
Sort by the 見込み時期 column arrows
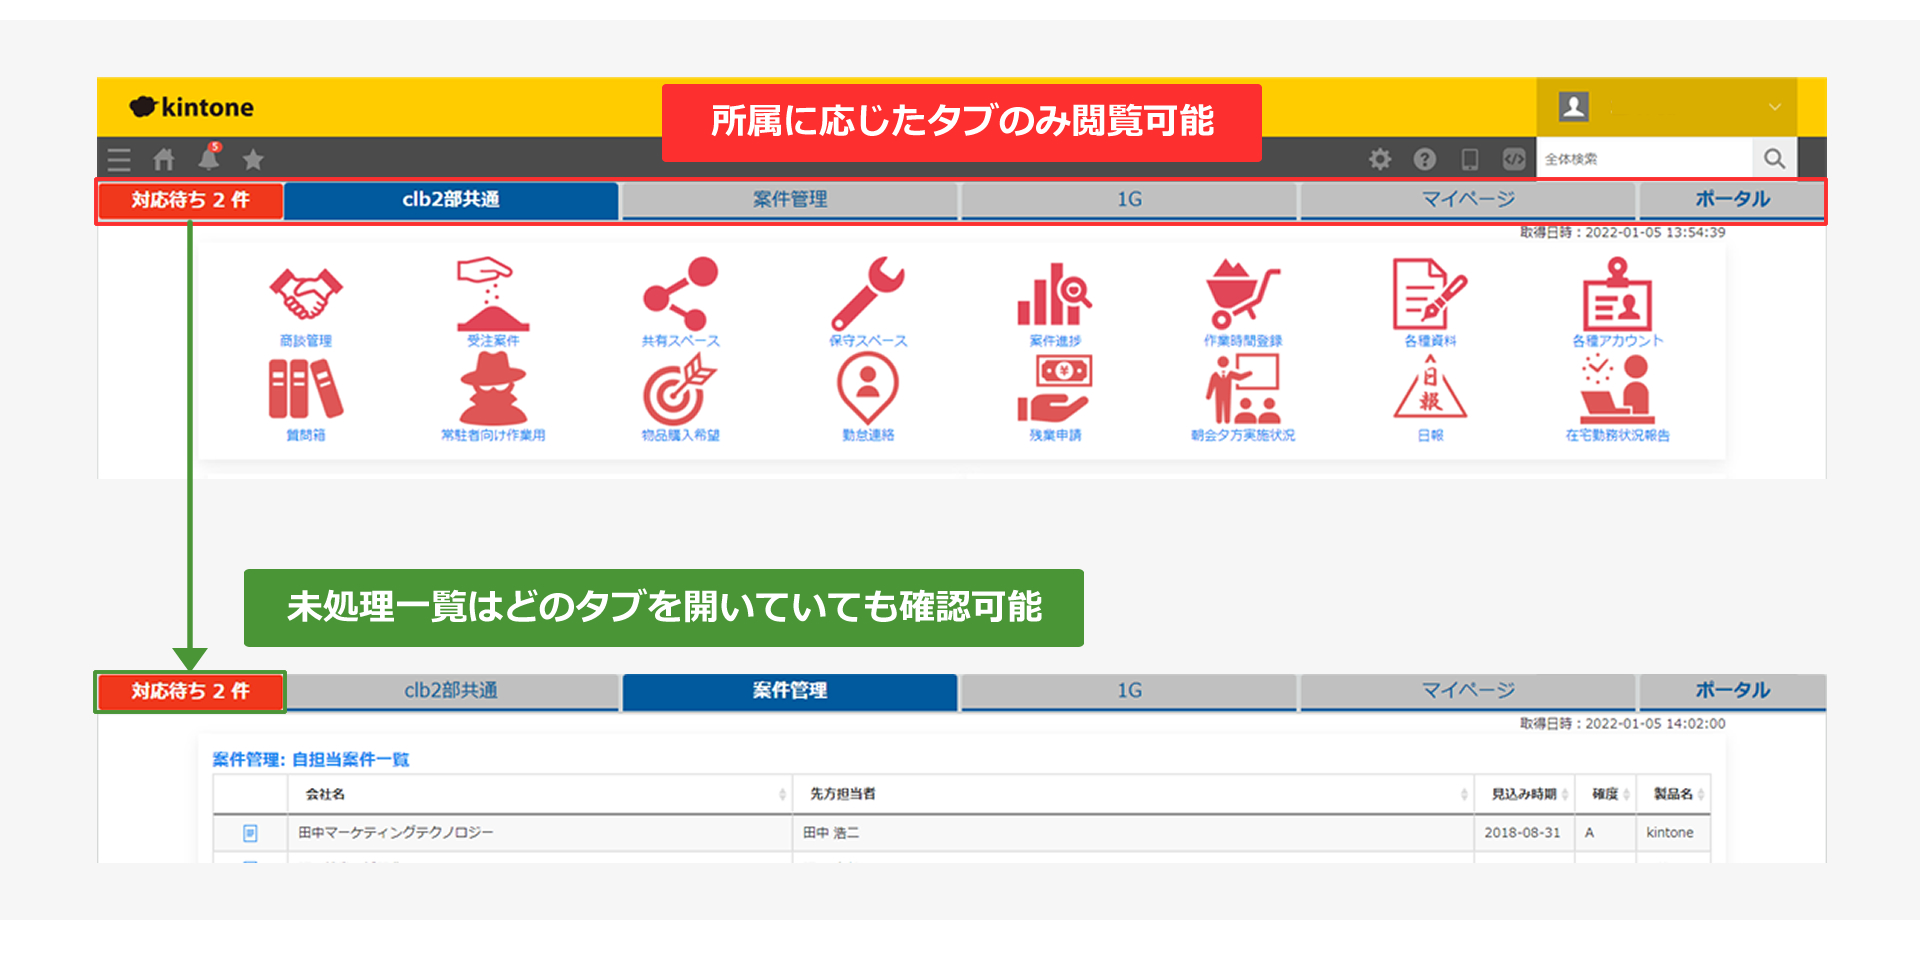(1565, 794)
